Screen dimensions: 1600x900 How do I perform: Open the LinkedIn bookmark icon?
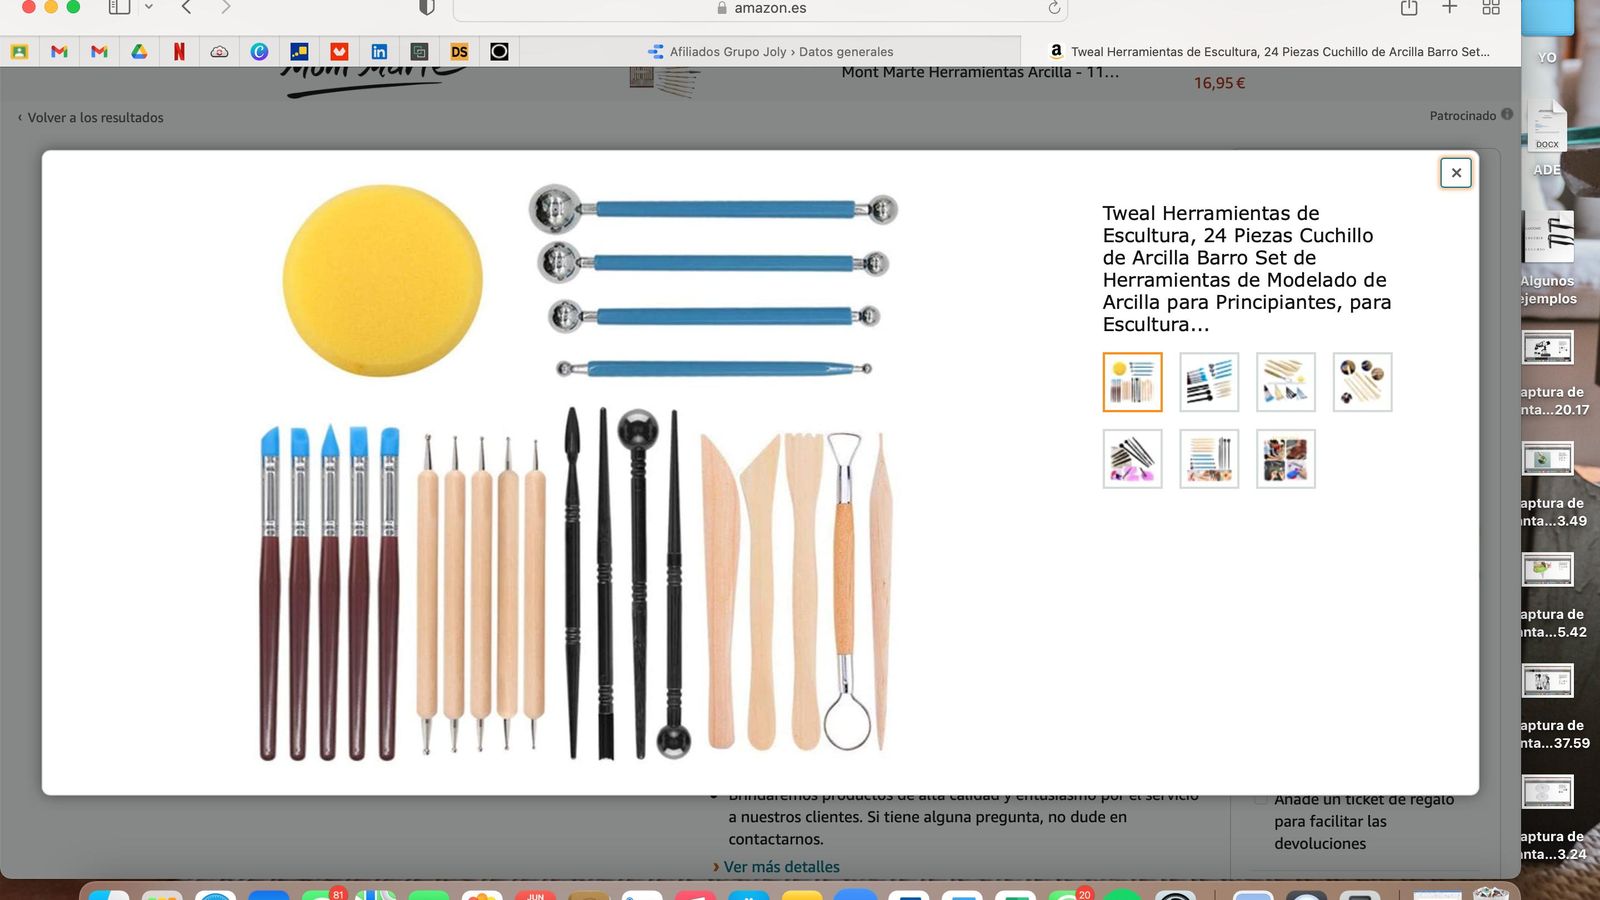coord(379,52)
